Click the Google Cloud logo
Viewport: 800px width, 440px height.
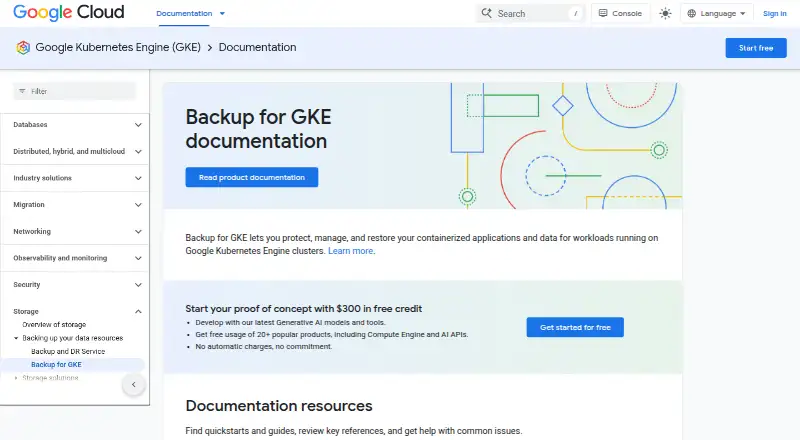[68, 12]
